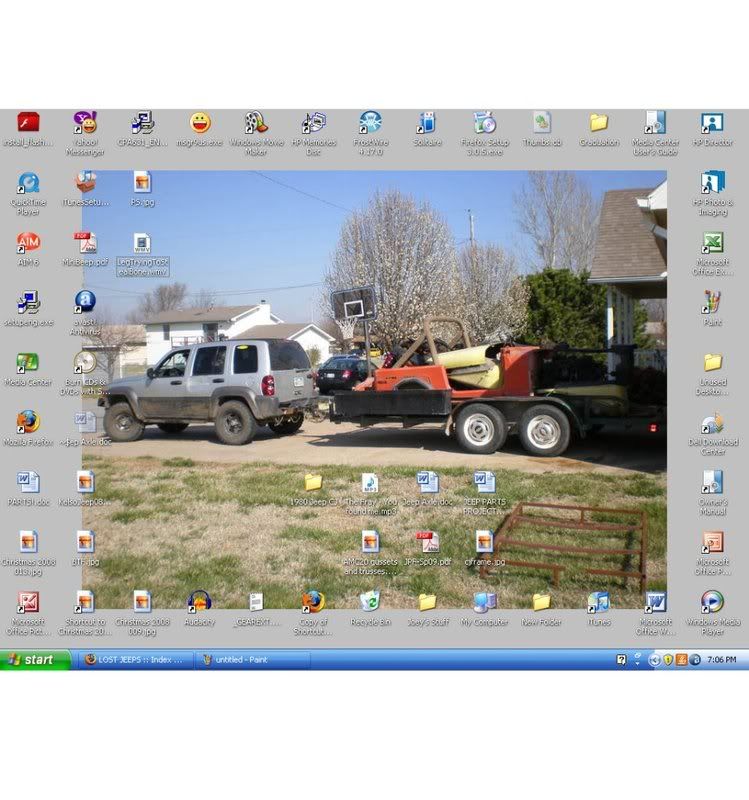Open the Joey's Stuff folder
Image resolution: width=749 pixels, height=800 pixels.
428,603
